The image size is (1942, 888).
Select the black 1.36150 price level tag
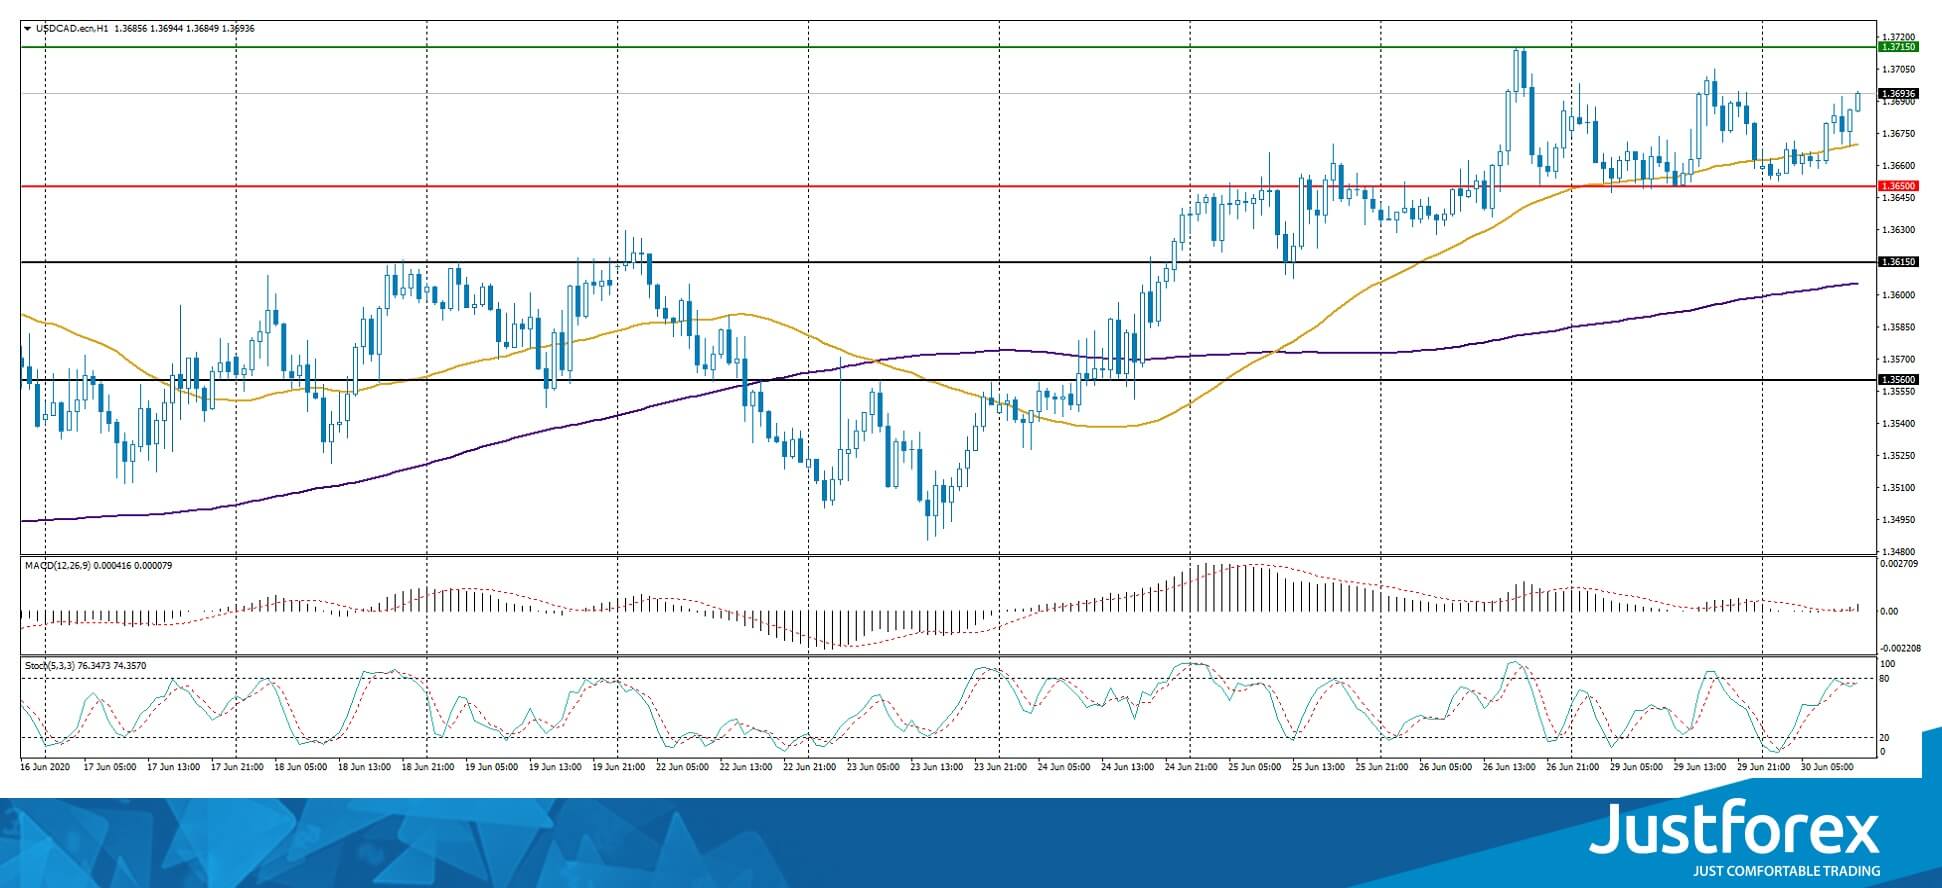1899,262
